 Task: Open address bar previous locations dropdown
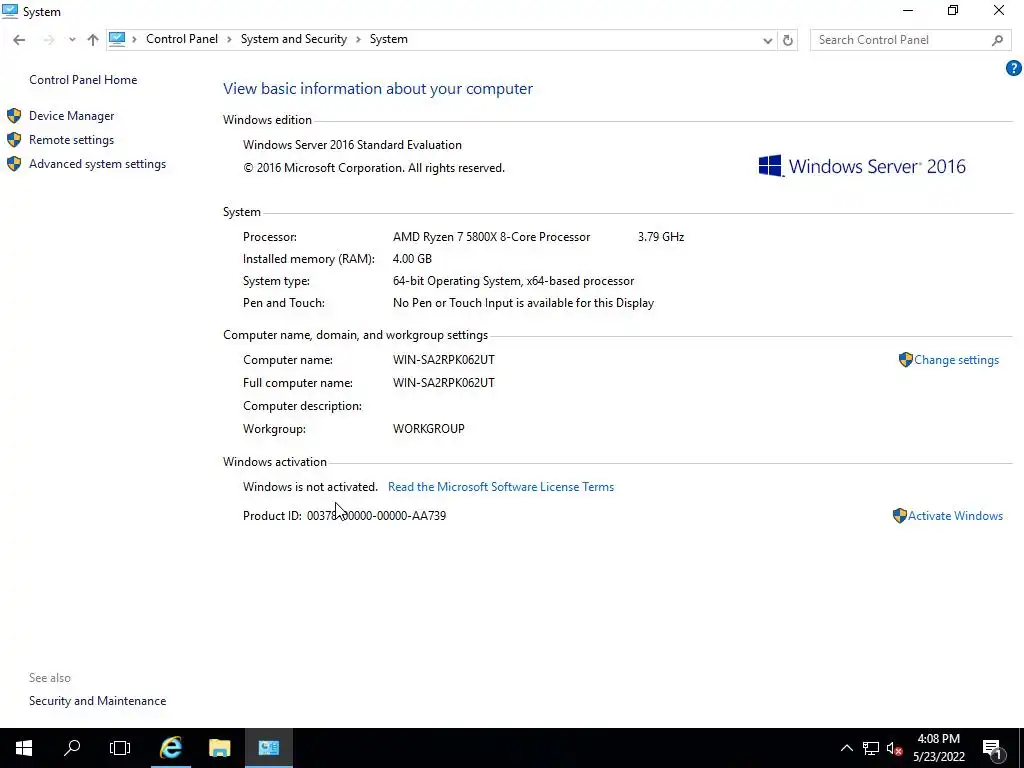pyautogui.click(x=767, y=40)
